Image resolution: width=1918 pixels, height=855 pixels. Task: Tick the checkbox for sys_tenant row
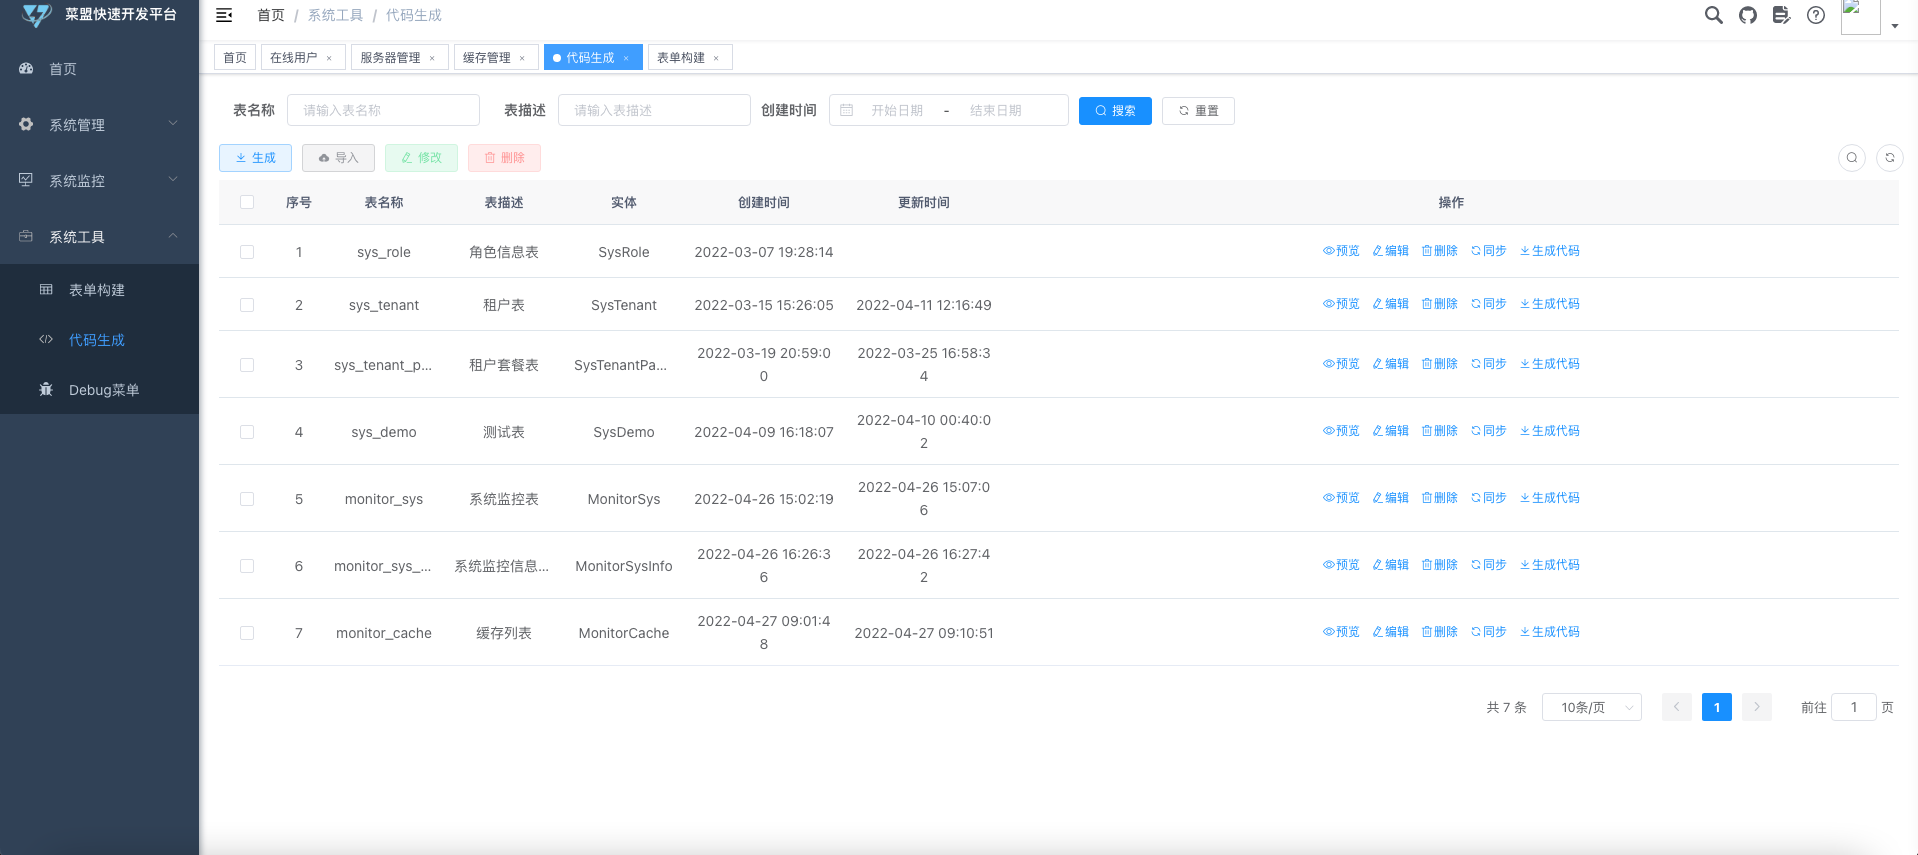coord(247,305)
